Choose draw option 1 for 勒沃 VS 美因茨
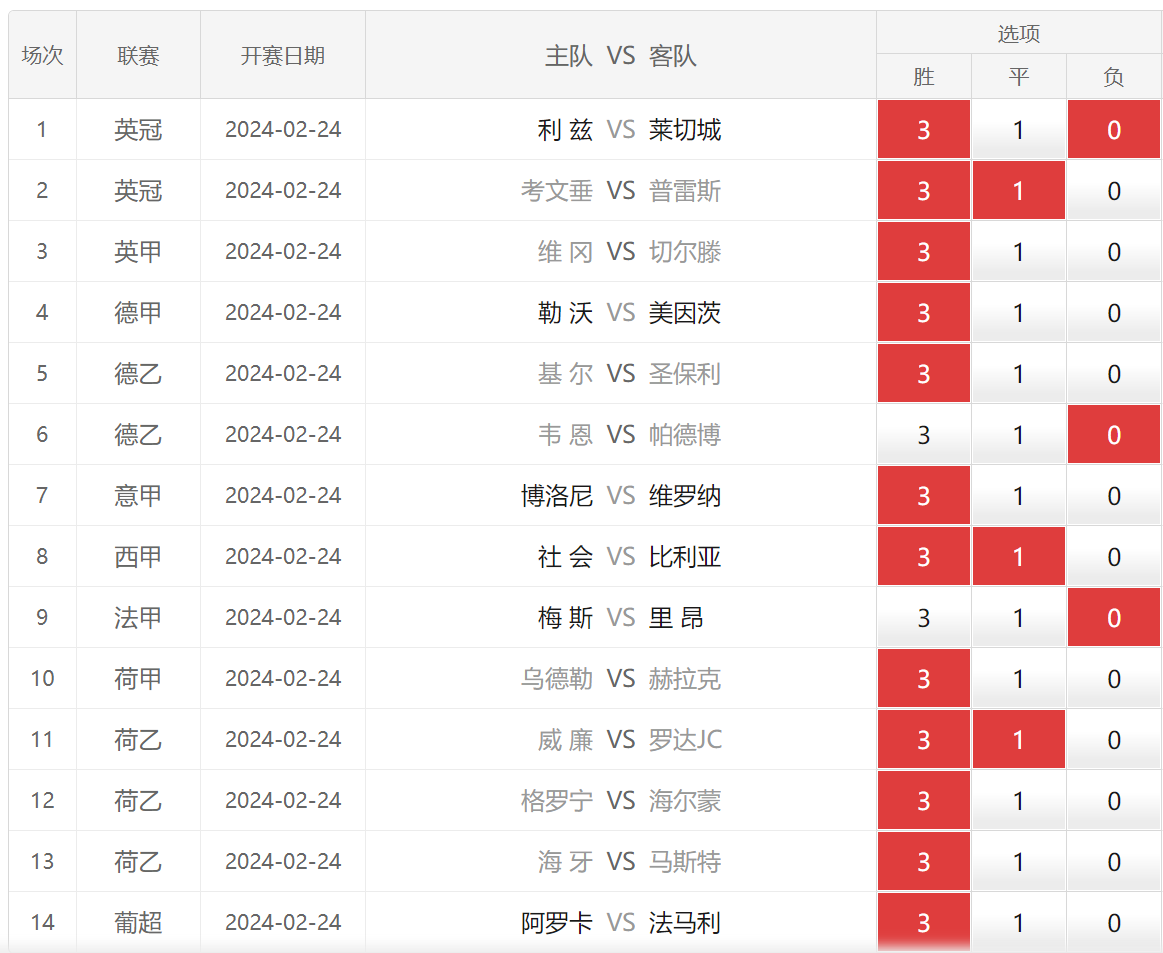 1018,312
